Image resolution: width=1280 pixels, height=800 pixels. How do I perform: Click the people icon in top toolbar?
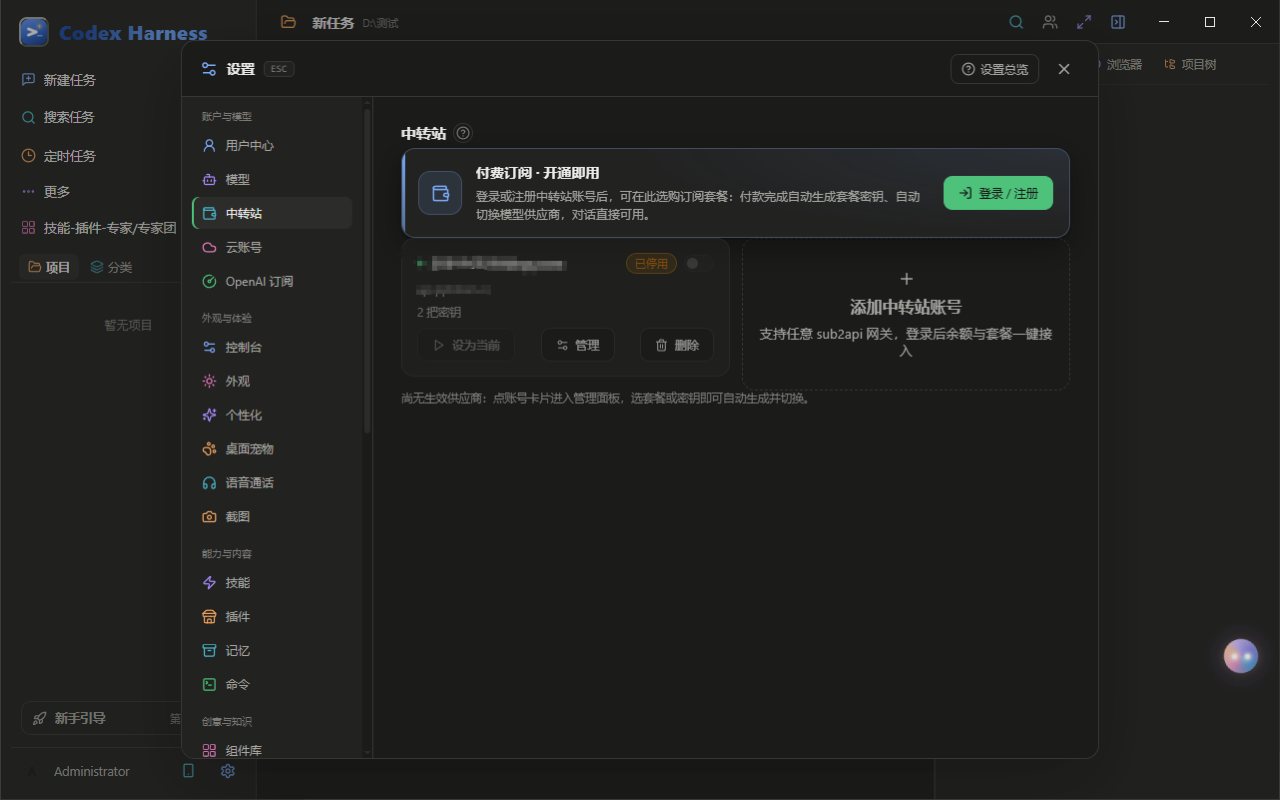tap(1050, 22)
